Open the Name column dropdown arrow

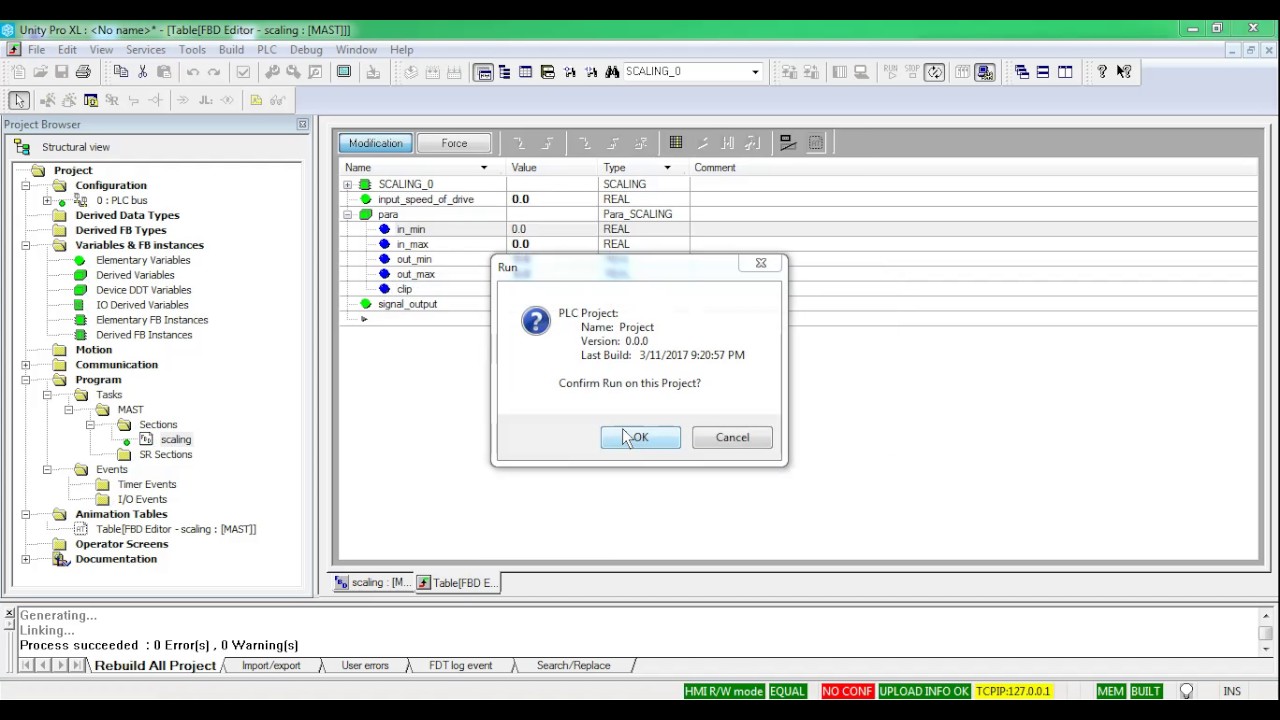[x=484, y=168]
